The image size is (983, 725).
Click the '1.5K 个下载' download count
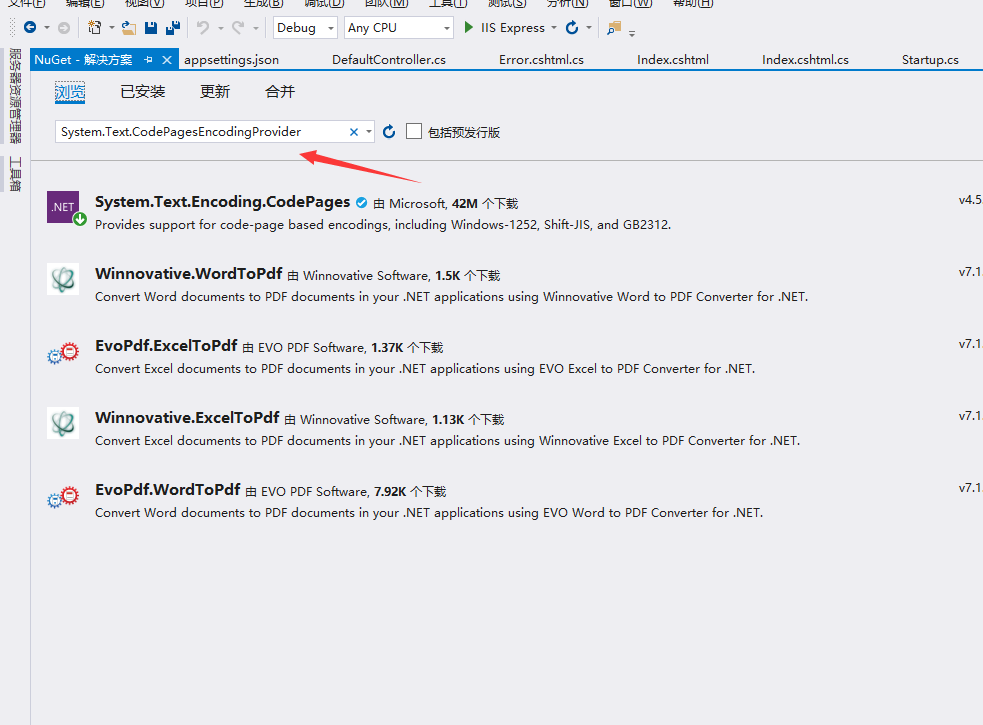pyautogui.click(x=468, y=275)
